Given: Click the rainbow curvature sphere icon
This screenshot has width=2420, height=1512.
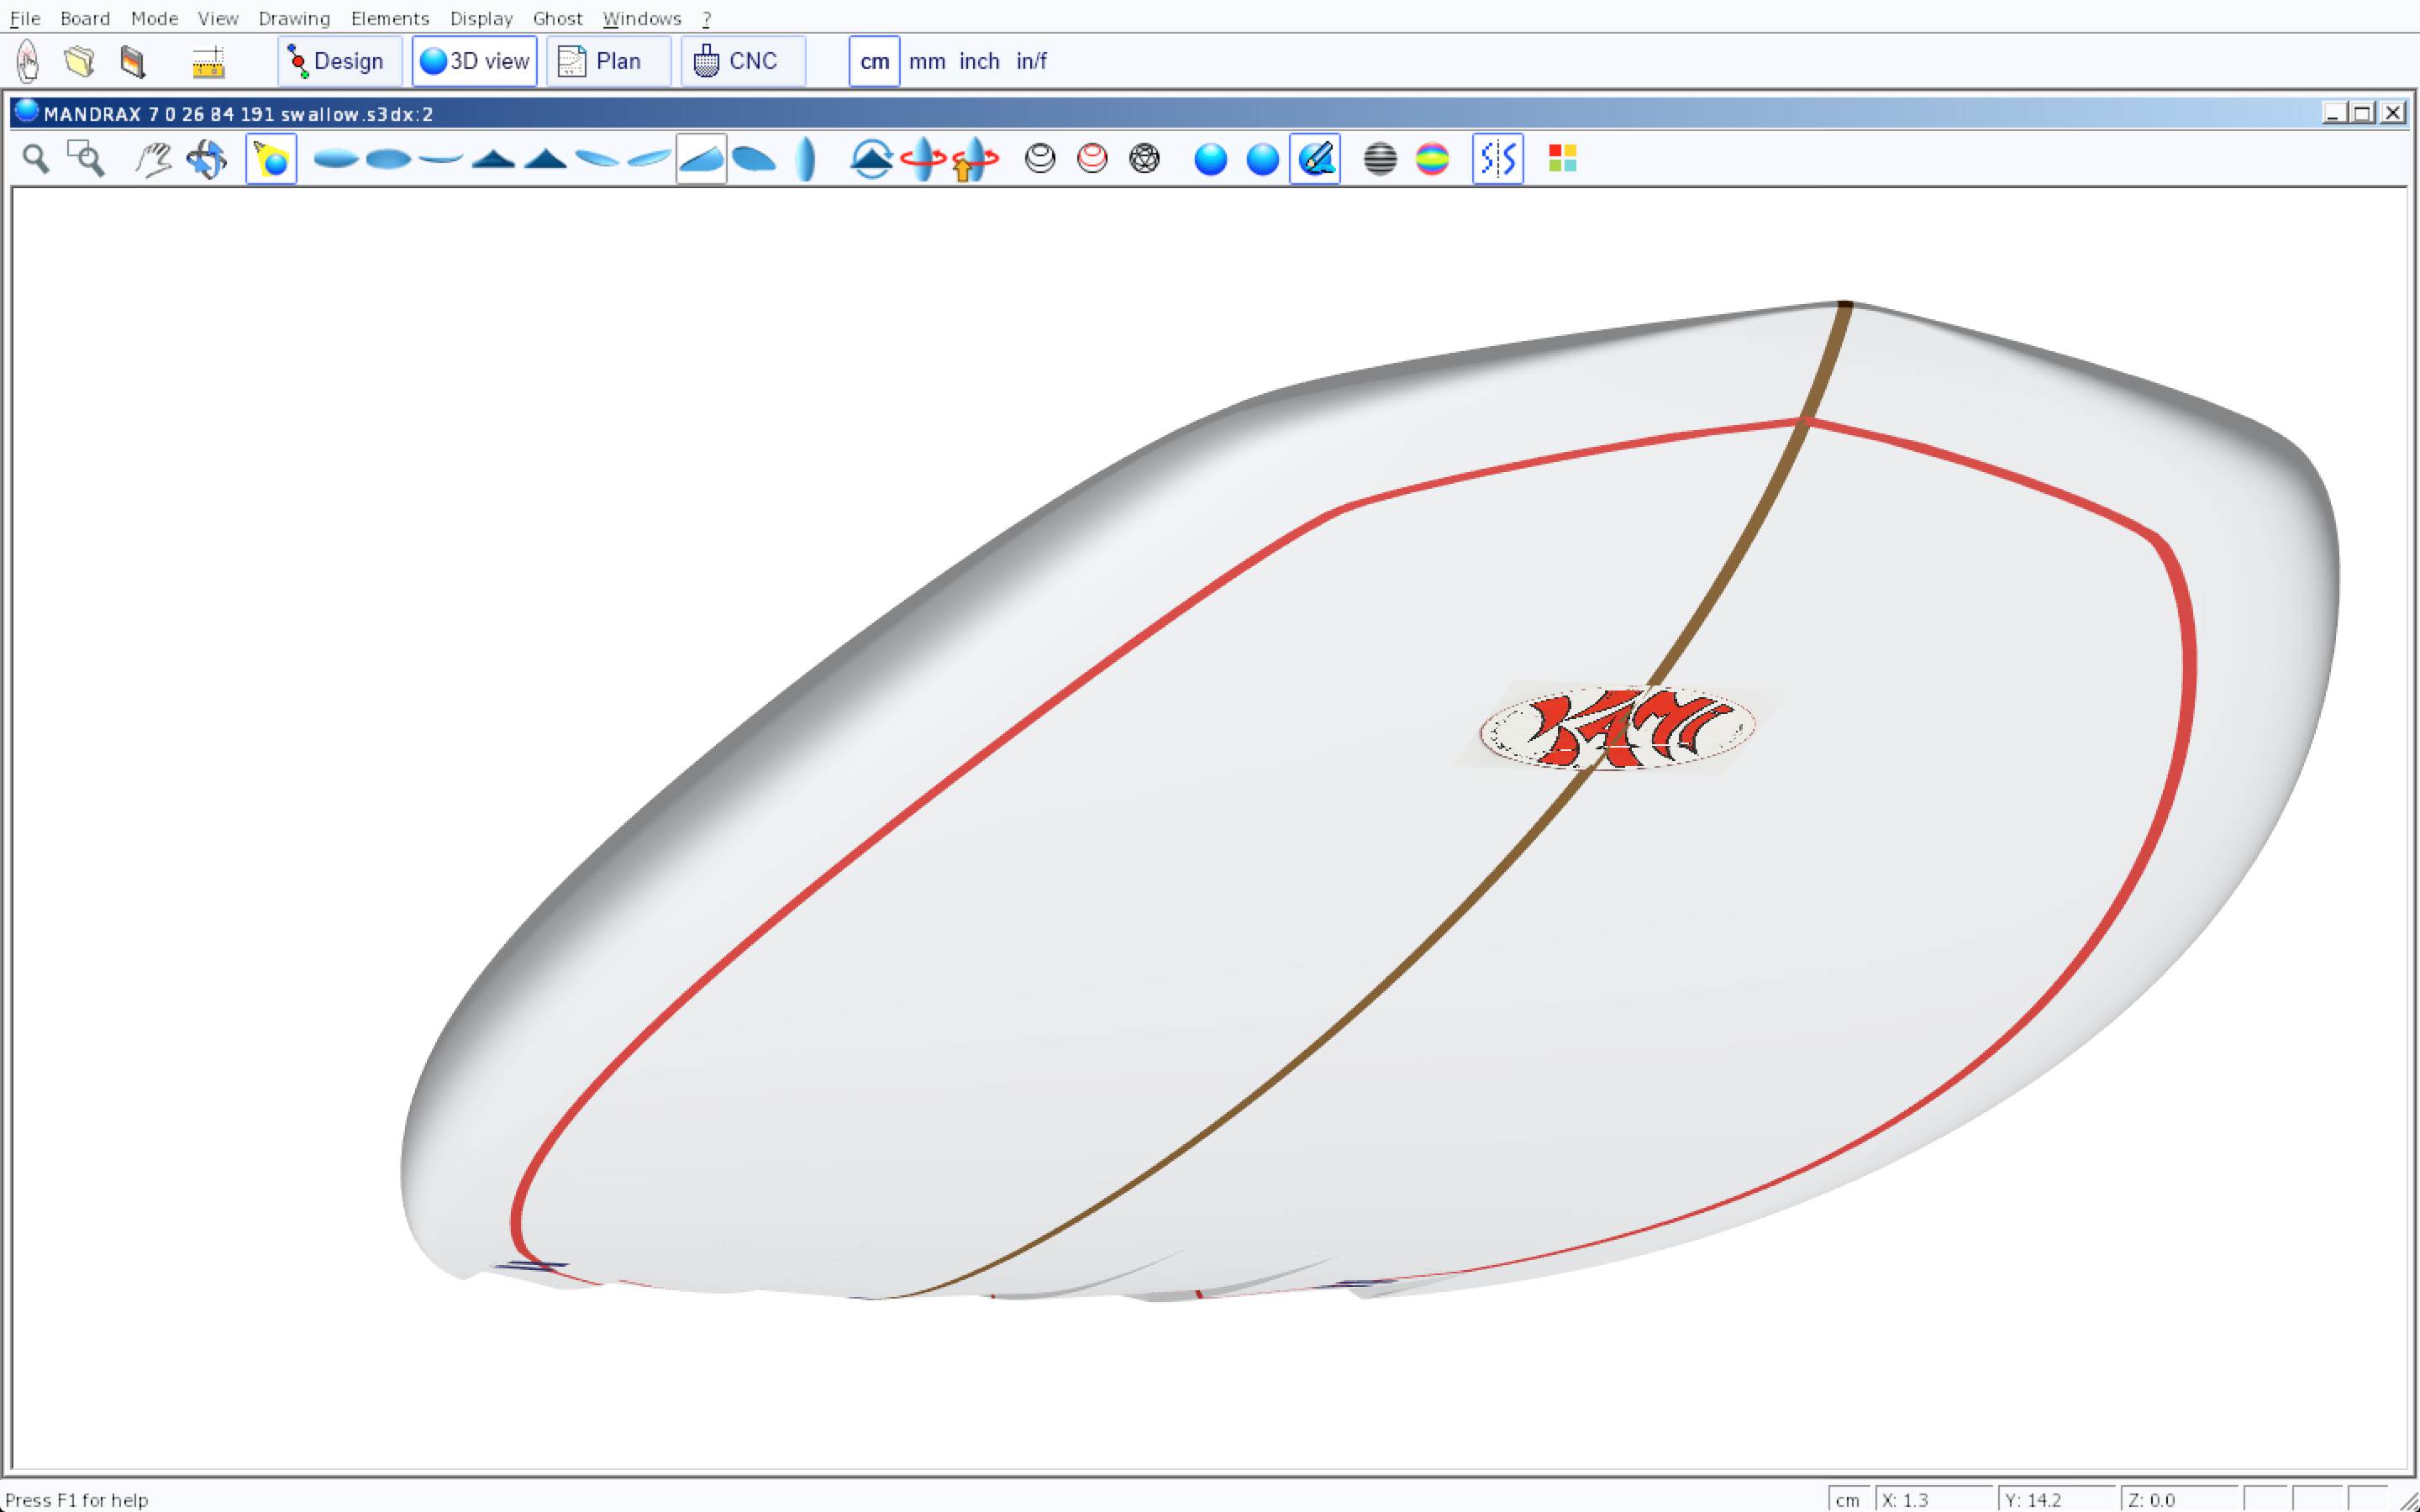Looking at the screenshot, I should point(1432,159).
